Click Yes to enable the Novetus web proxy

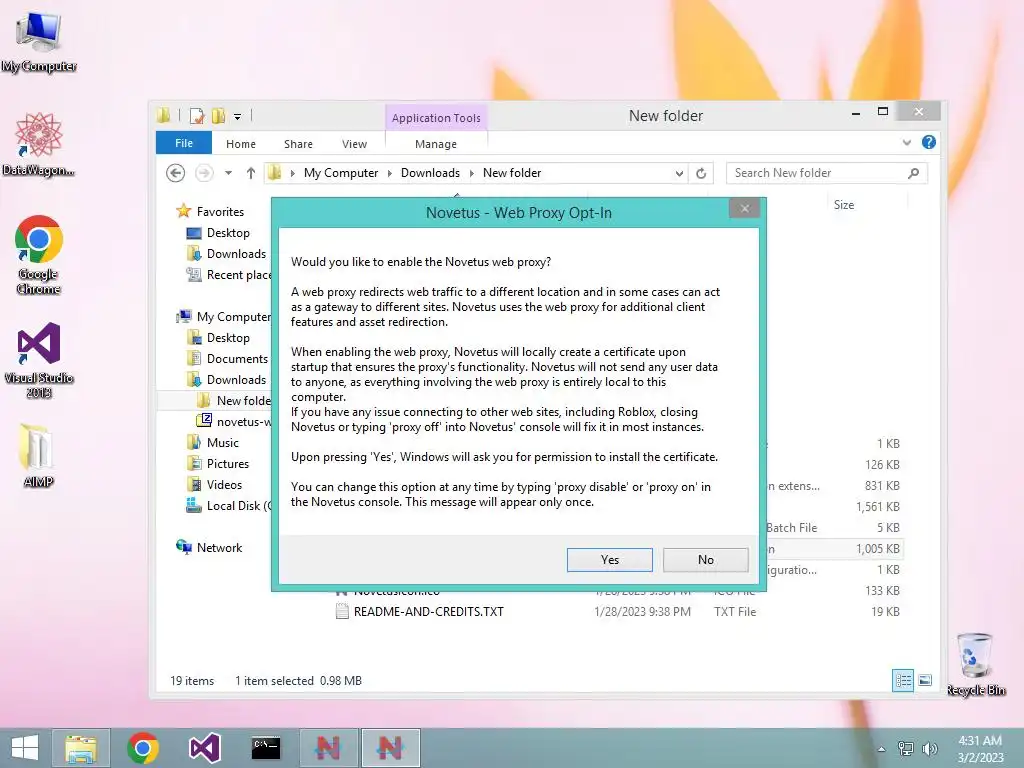(609, 560)
